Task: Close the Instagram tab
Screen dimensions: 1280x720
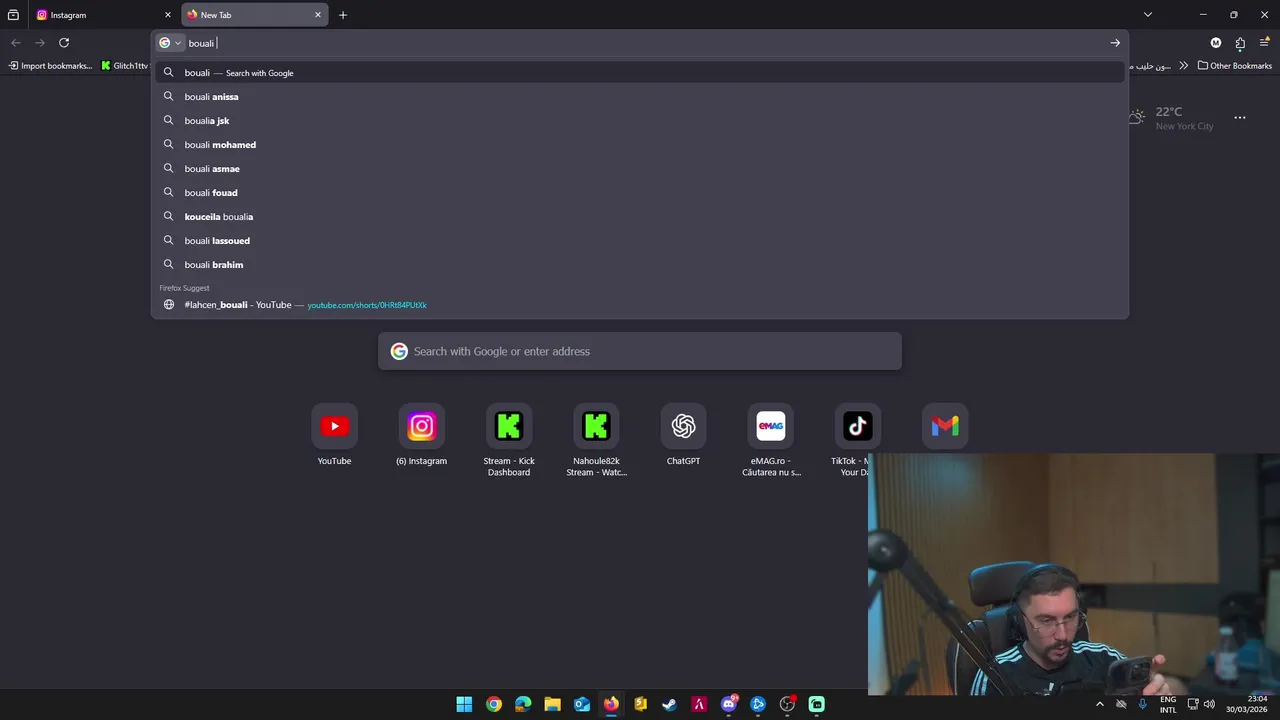Action: click(x=167, y=15)
